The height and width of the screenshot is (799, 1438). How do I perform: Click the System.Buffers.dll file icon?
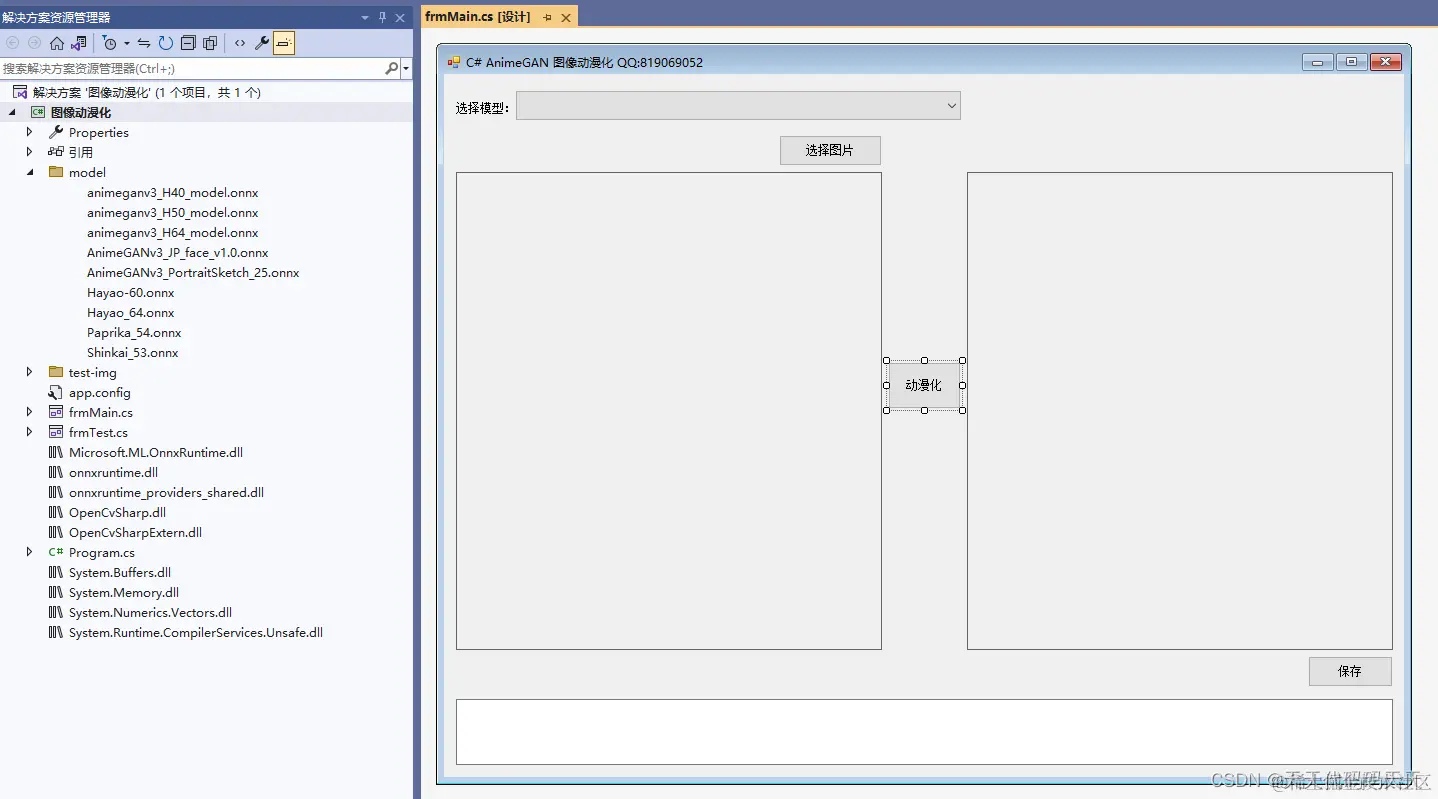(x=56, y=572)
